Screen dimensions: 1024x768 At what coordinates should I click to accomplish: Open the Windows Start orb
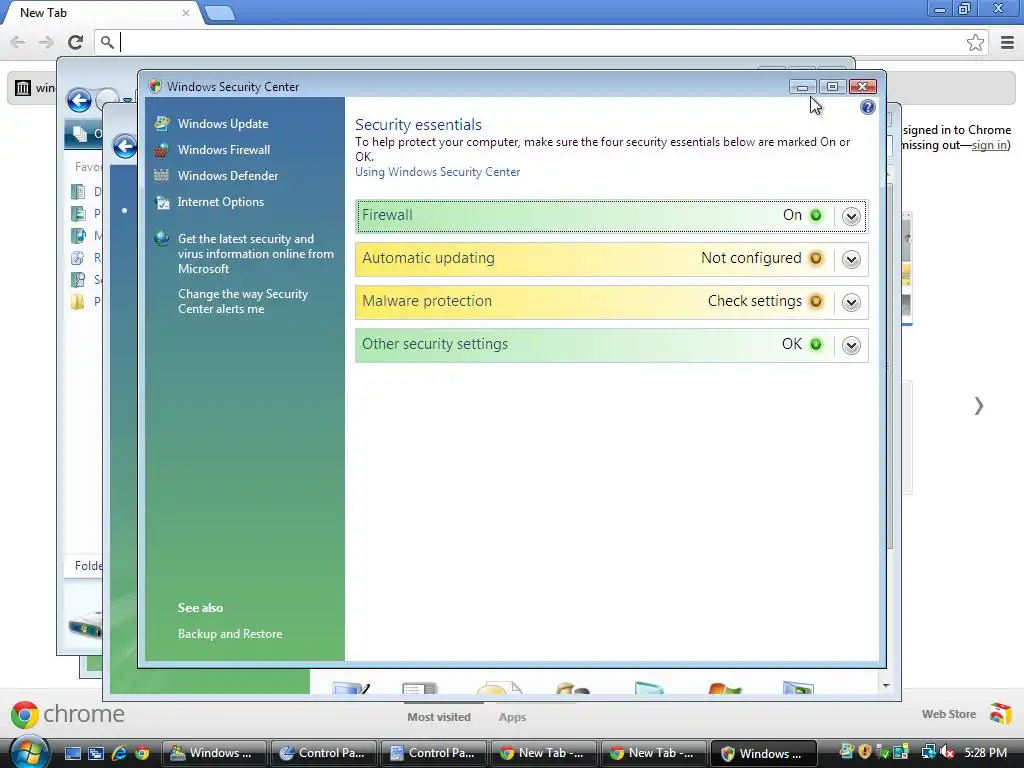point(29,753)
